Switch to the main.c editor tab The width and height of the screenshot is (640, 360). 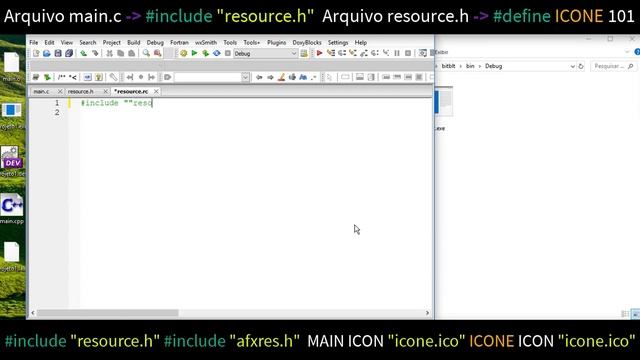point(41,91)
